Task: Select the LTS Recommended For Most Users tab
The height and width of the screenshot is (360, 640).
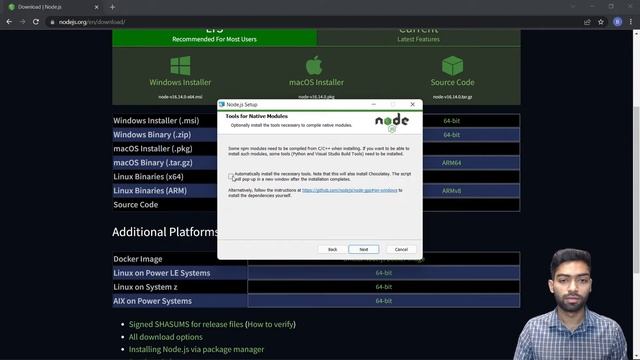Action: (214, 37)
